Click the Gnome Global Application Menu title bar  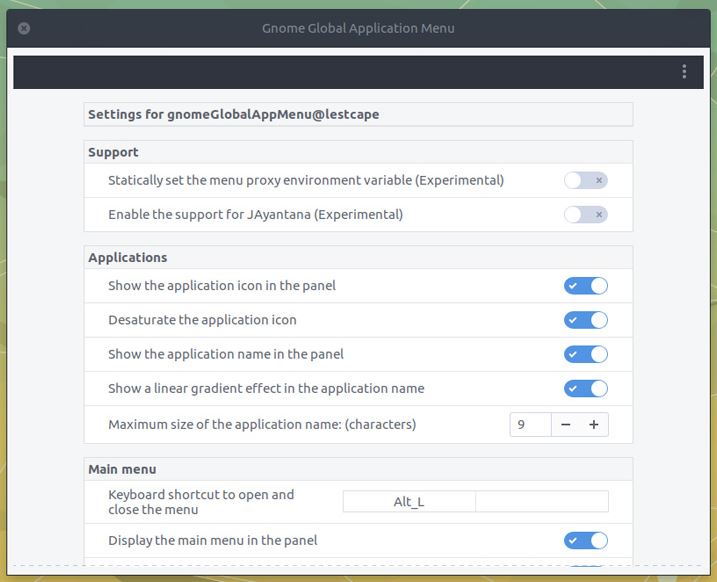click(x=358, y=28)
